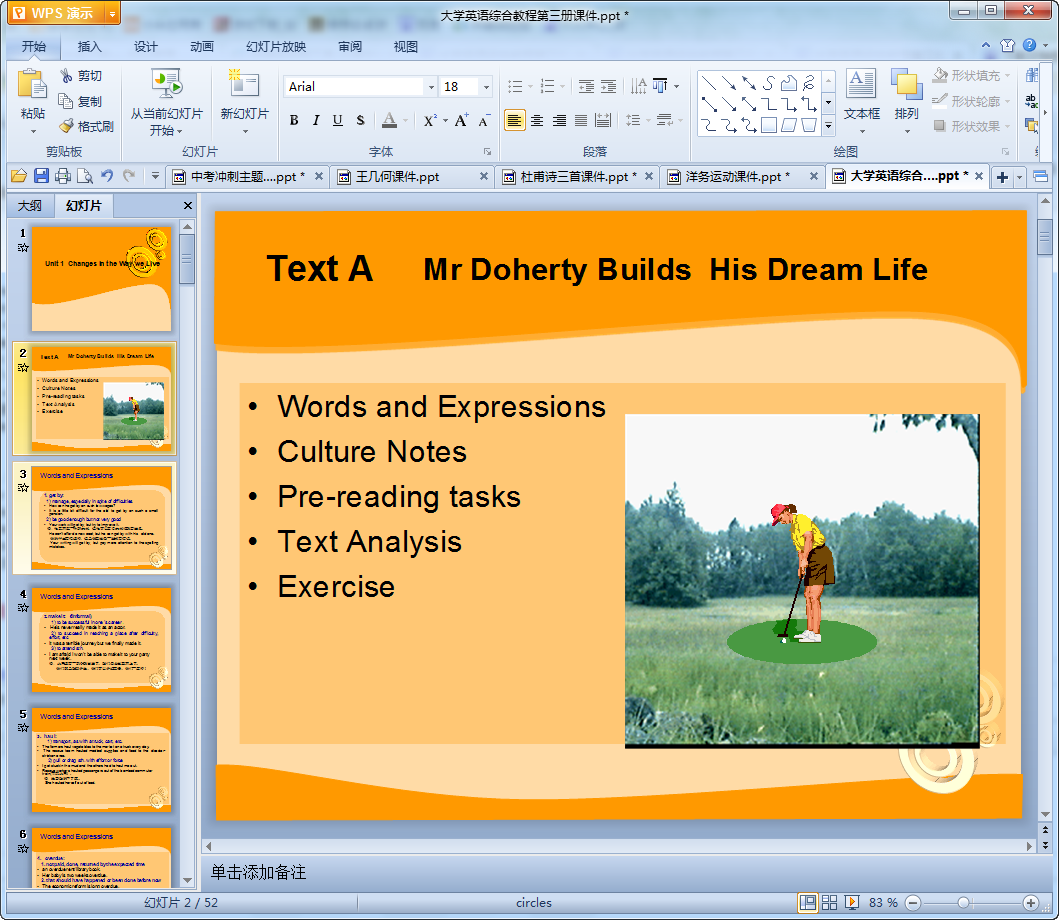
Task: Click the Cut scissors icon
Action: click(66, 76)
